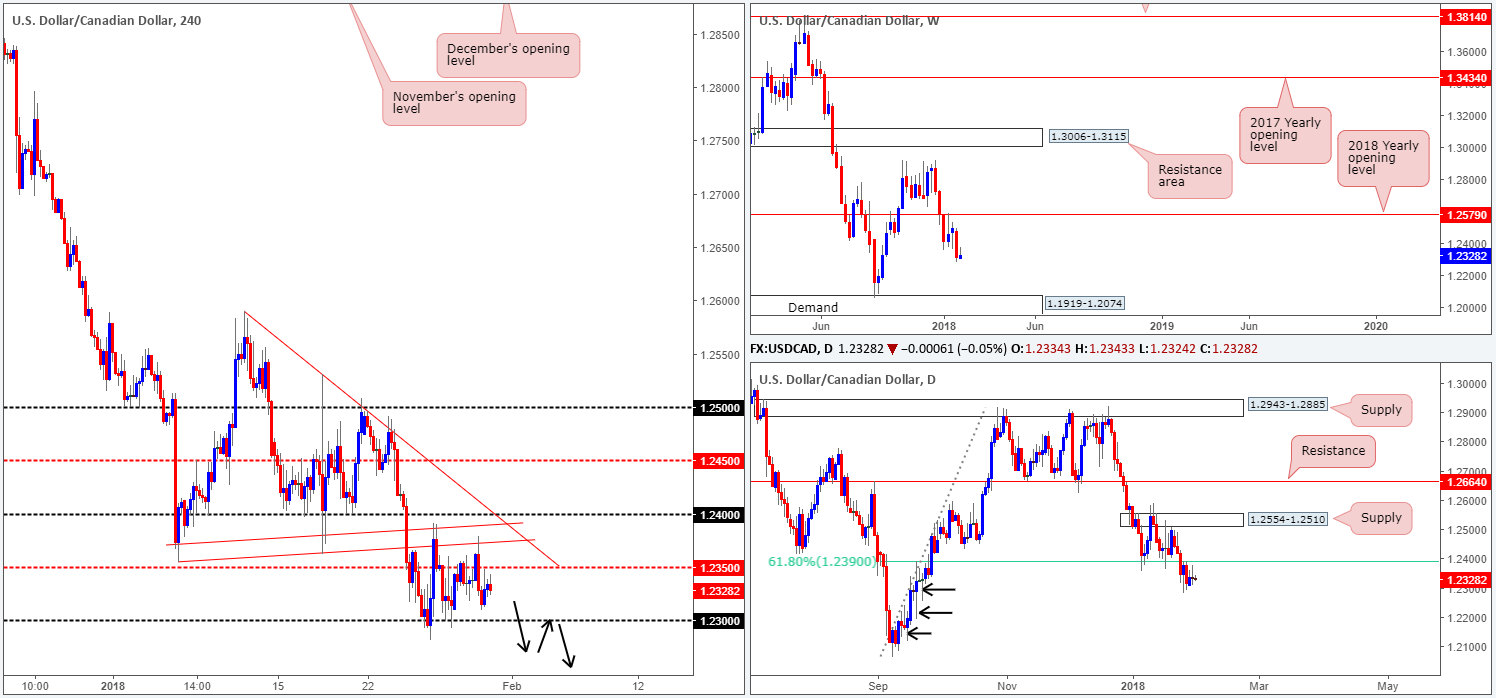Click the 1.25000 price label on the 4-hour chart
1496x698 pixels.
pyautogui.click(x=719, y=408)
